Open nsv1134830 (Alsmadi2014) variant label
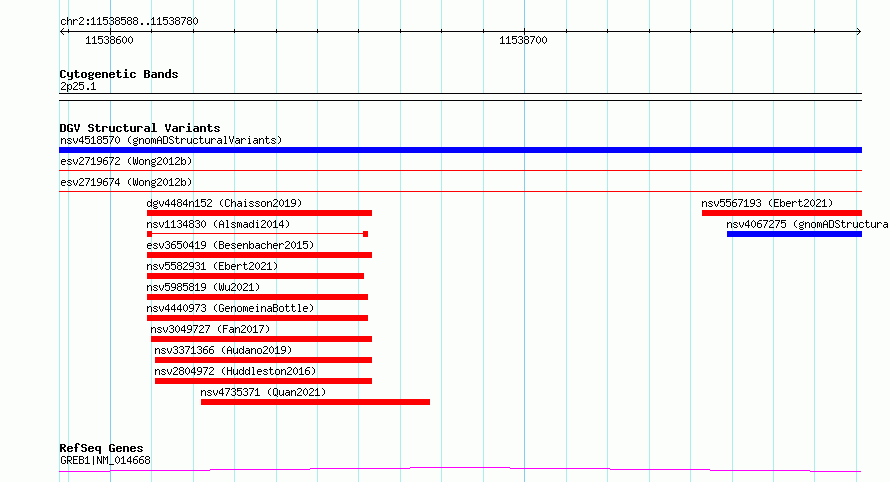The width and height of the screenshot is (890, 482). point(218,224)
